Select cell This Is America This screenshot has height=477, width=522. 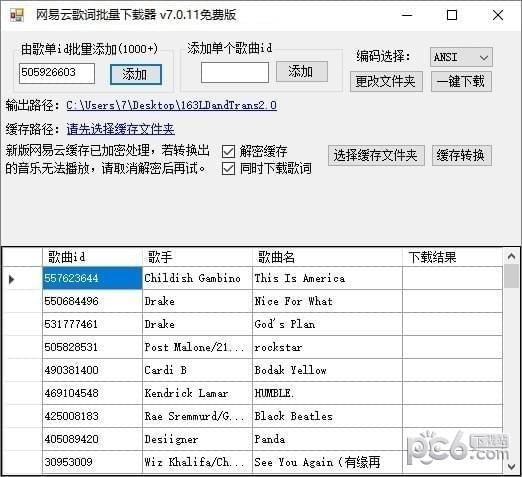(x=327, y=278)
